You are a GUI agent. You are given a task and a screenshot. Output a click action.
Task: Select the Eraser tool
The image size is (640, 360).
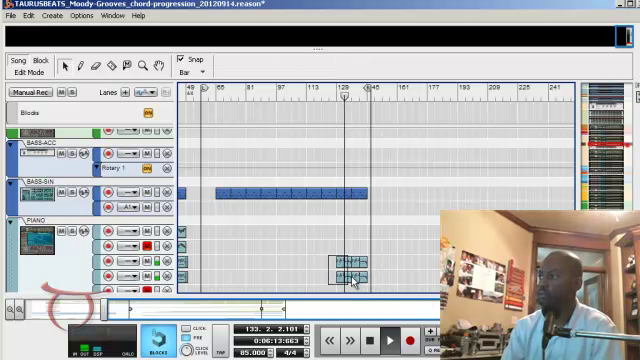(x=96, y=66)
